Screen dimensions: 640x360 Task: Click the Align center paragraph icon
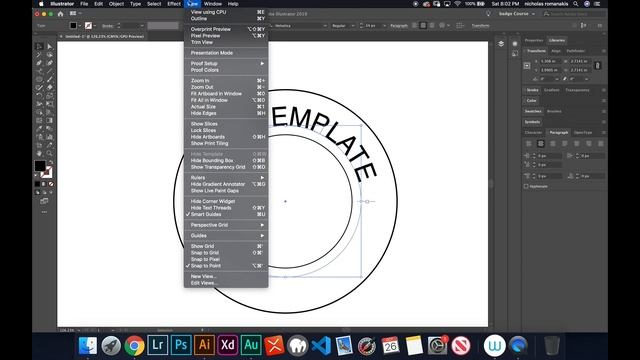tap(541, 144)
